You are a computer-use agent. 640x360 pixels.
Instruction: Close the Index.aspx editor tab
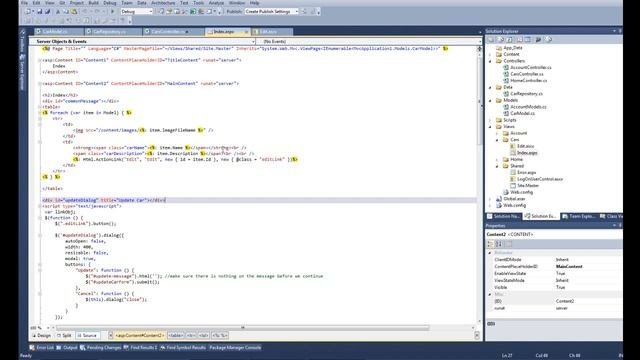(x=246, y=32)
